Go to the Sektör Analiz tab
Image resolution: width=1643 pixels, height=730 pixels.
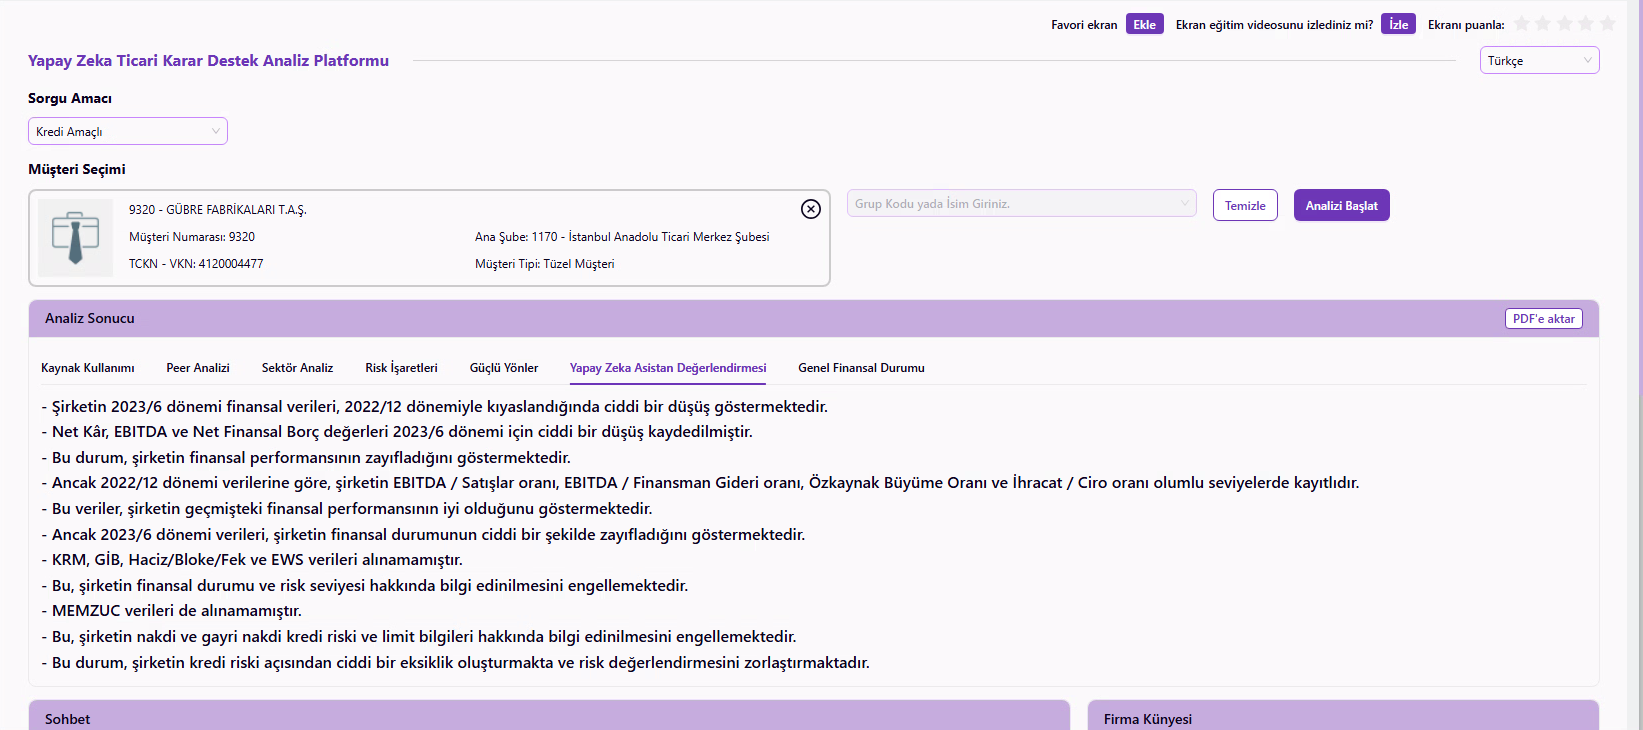[x=297, y=368]
